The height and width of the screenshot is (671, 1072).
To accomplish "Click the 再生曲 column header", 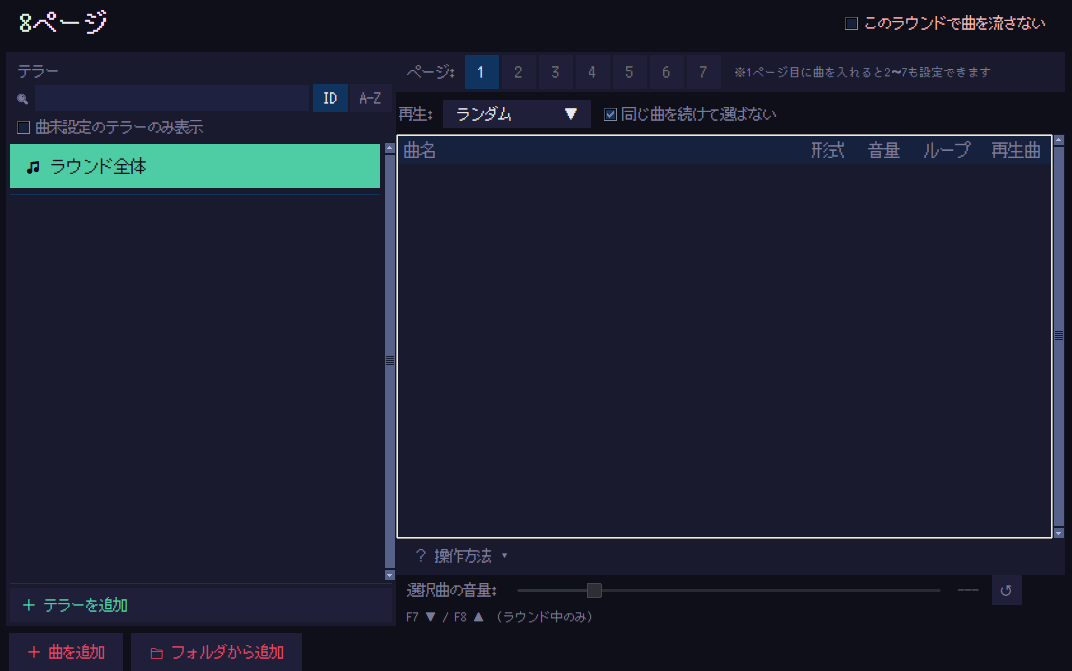I will [1016, 150].
